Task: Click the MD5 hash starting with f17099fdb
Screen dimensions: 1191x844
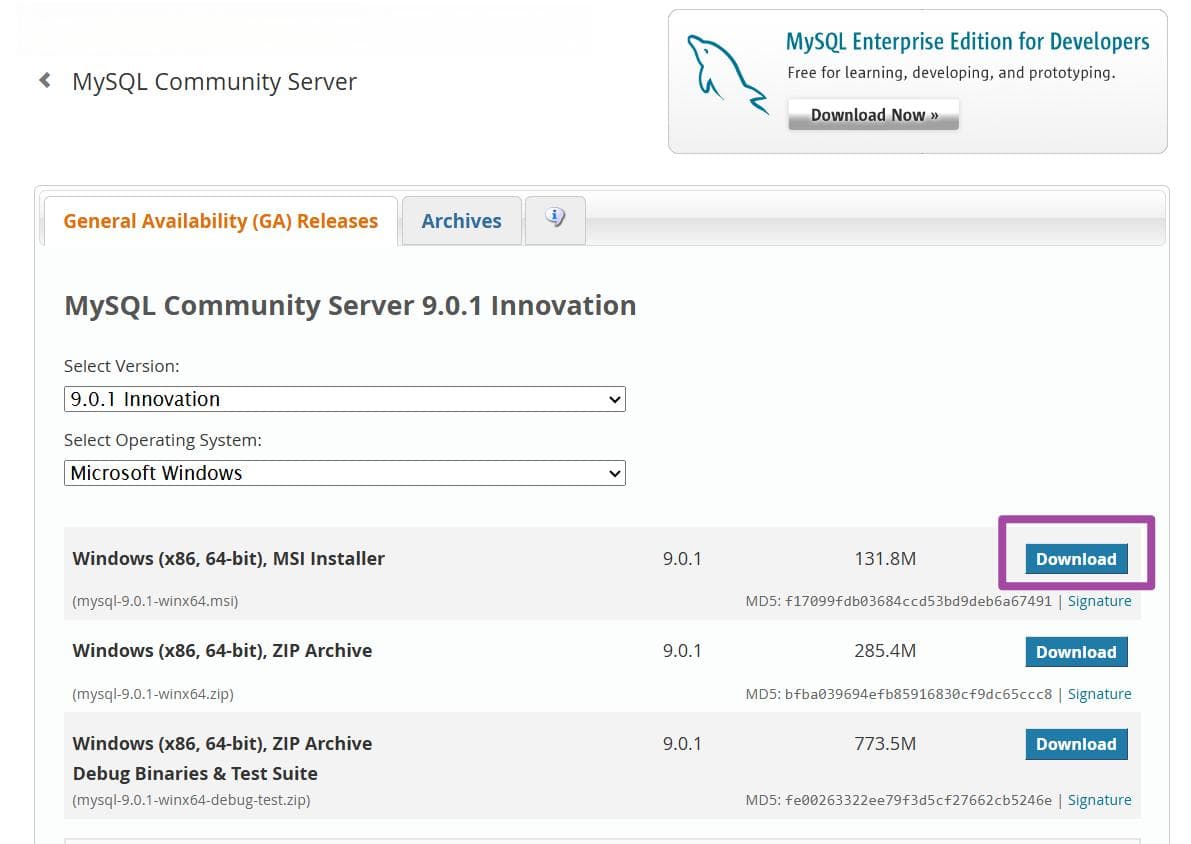Action: click(918, 601)
